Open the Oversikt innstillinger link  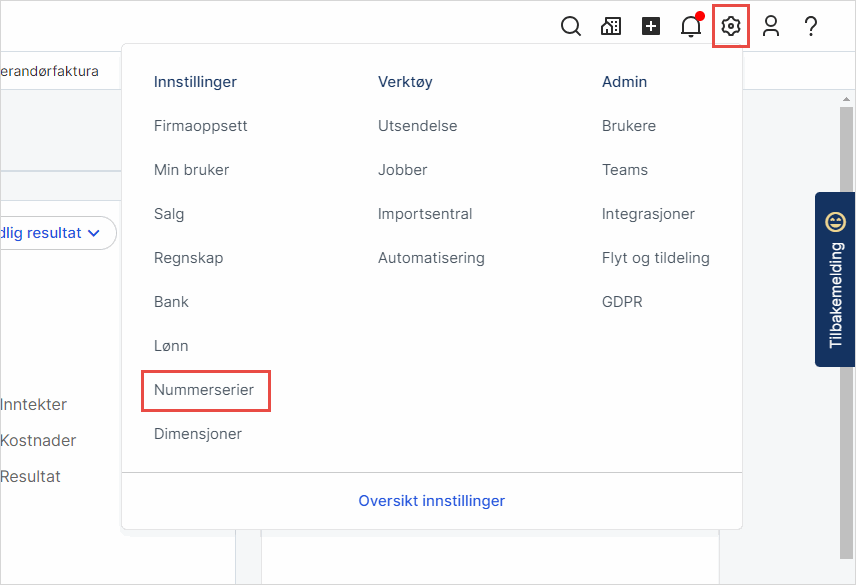[x=432, y=501]
